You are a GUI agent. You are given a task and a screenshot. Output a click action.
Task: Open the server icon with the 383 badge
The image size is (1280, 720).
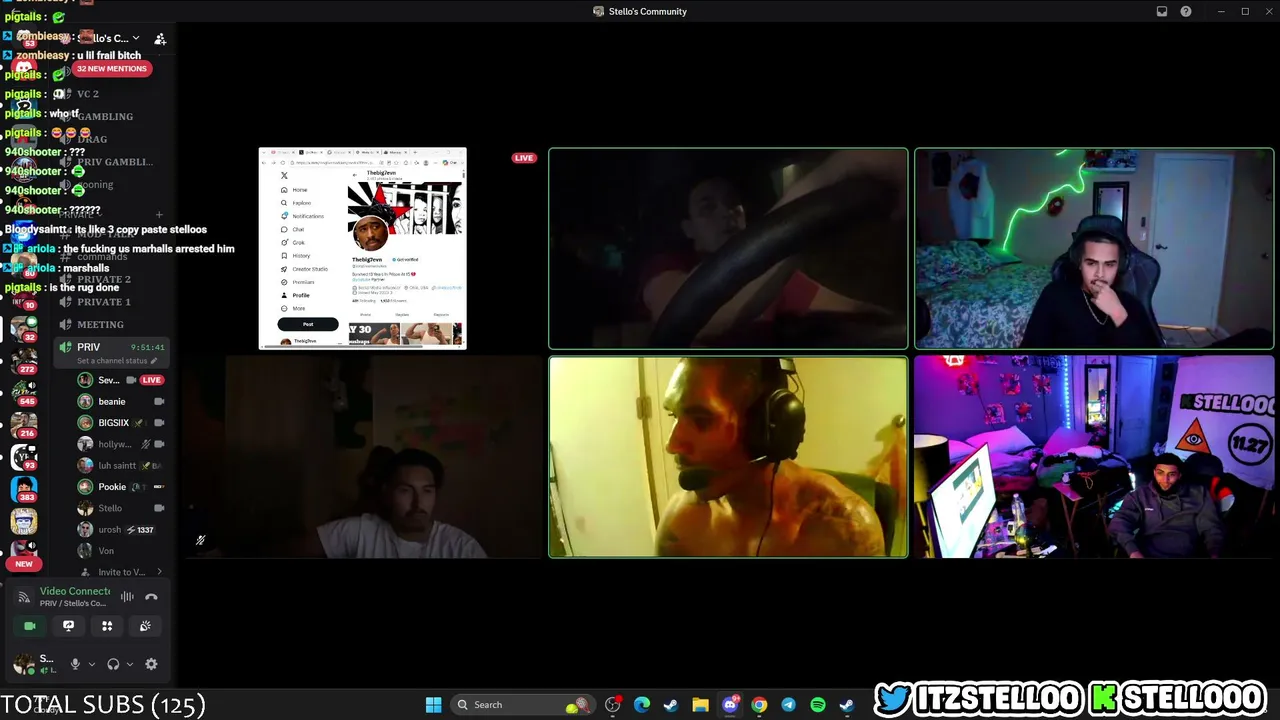tap(24, 489)
